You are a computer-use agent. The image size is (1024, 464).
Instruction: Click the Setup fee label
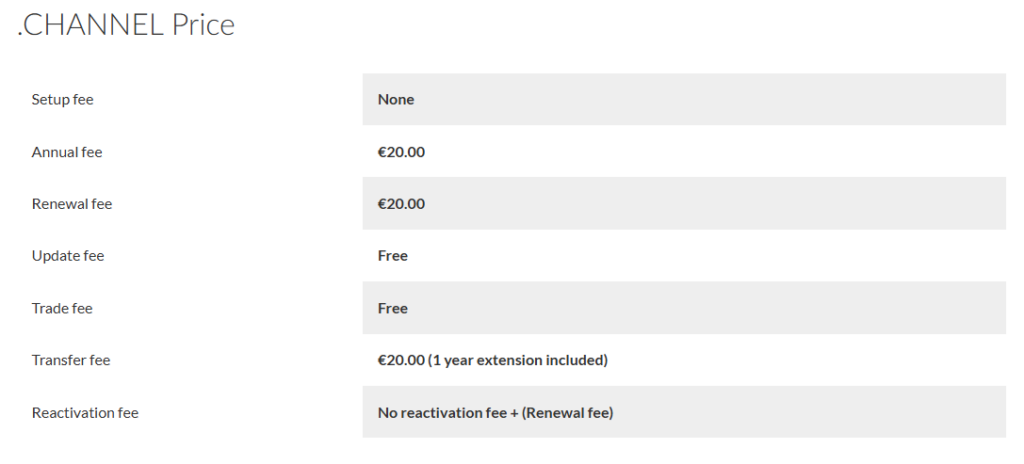pyautogui.click(x=62, y=100)
